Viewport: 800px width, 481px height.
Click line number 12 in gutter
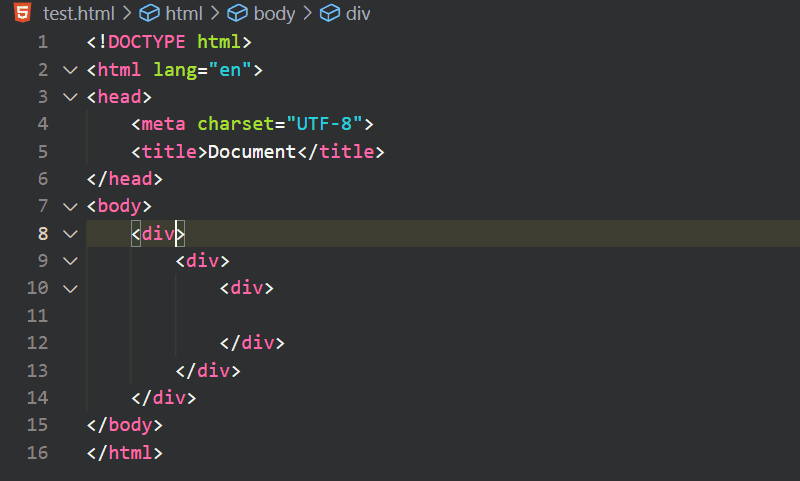tap(37, 343)
